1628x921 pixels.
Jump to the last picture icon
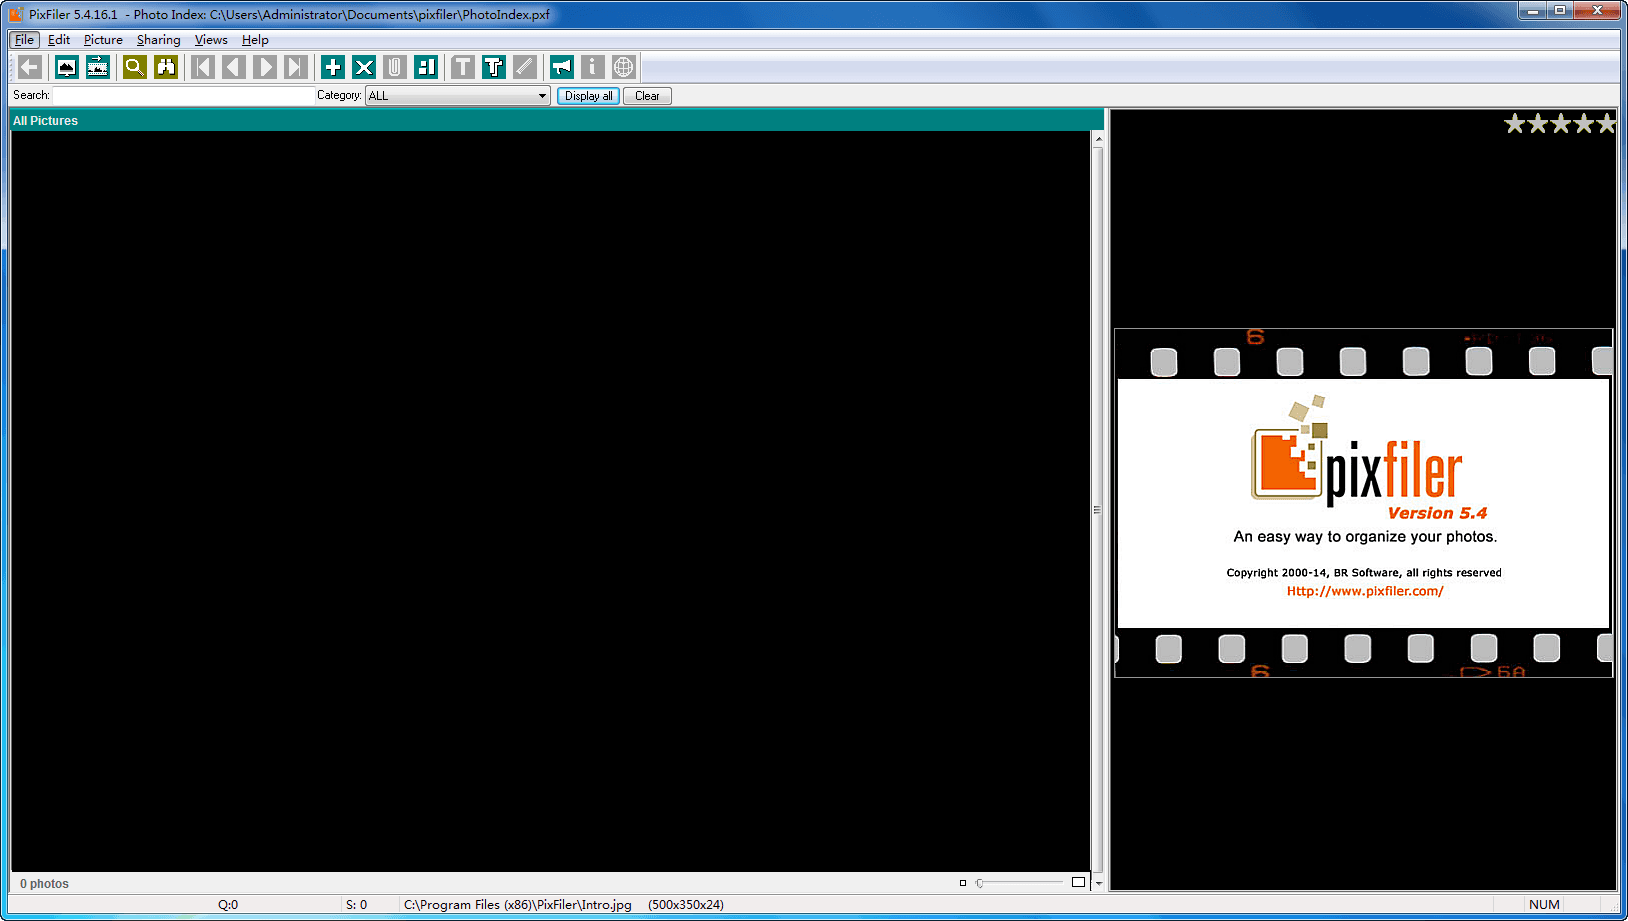pyautogui.click(x=295, y=67)
